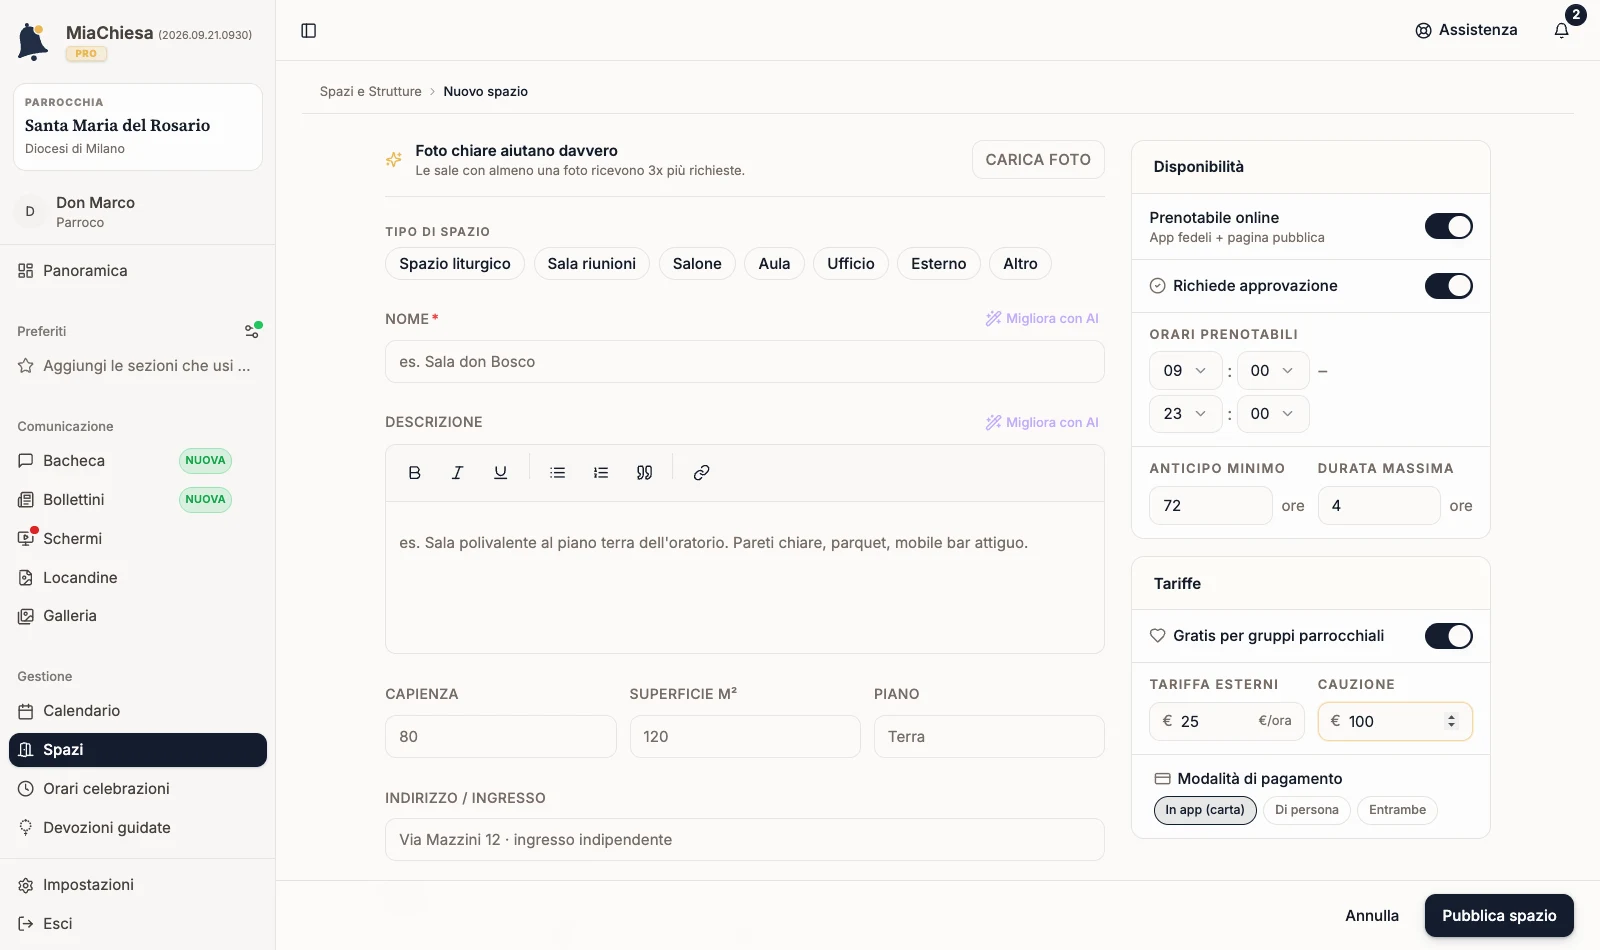This screenshot has width=1600, height=950.
Task: Insert numbered list in description
Action: pos(601,473)
